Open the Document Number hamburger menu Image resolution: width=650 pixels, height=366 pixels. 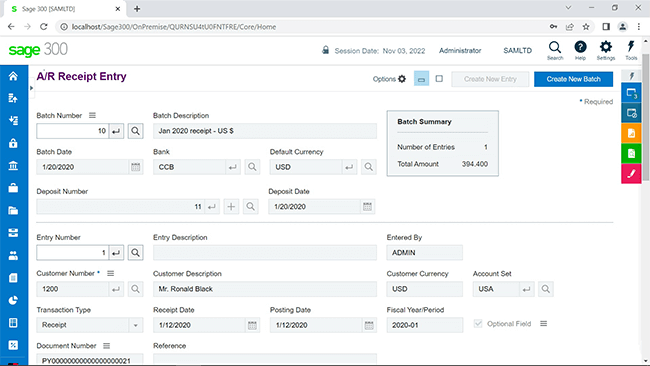click(107, 346)
